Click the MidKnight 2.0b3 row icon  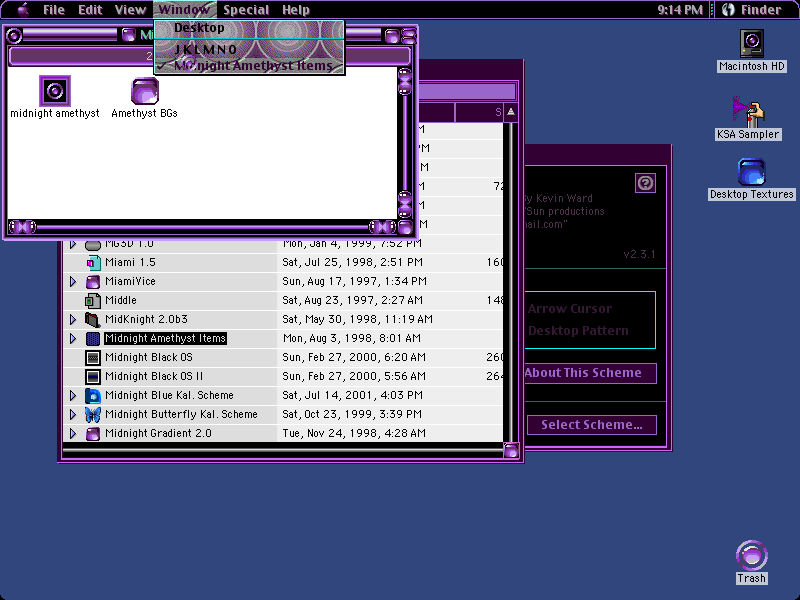pyautogui.click(x=93, y=319)
